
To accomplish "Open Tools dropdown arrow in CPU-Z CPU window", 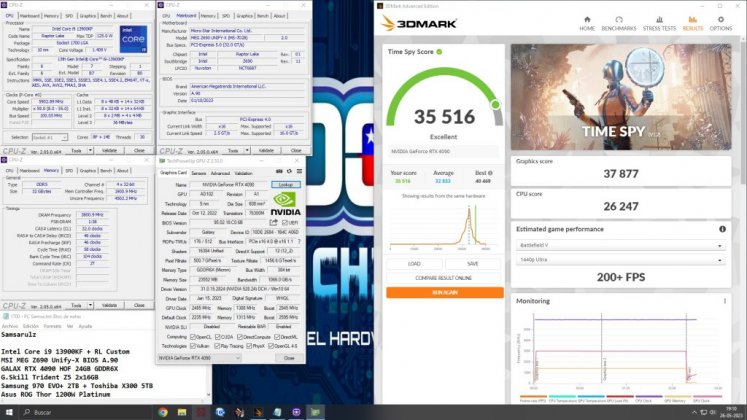I will tap(90, 150).
